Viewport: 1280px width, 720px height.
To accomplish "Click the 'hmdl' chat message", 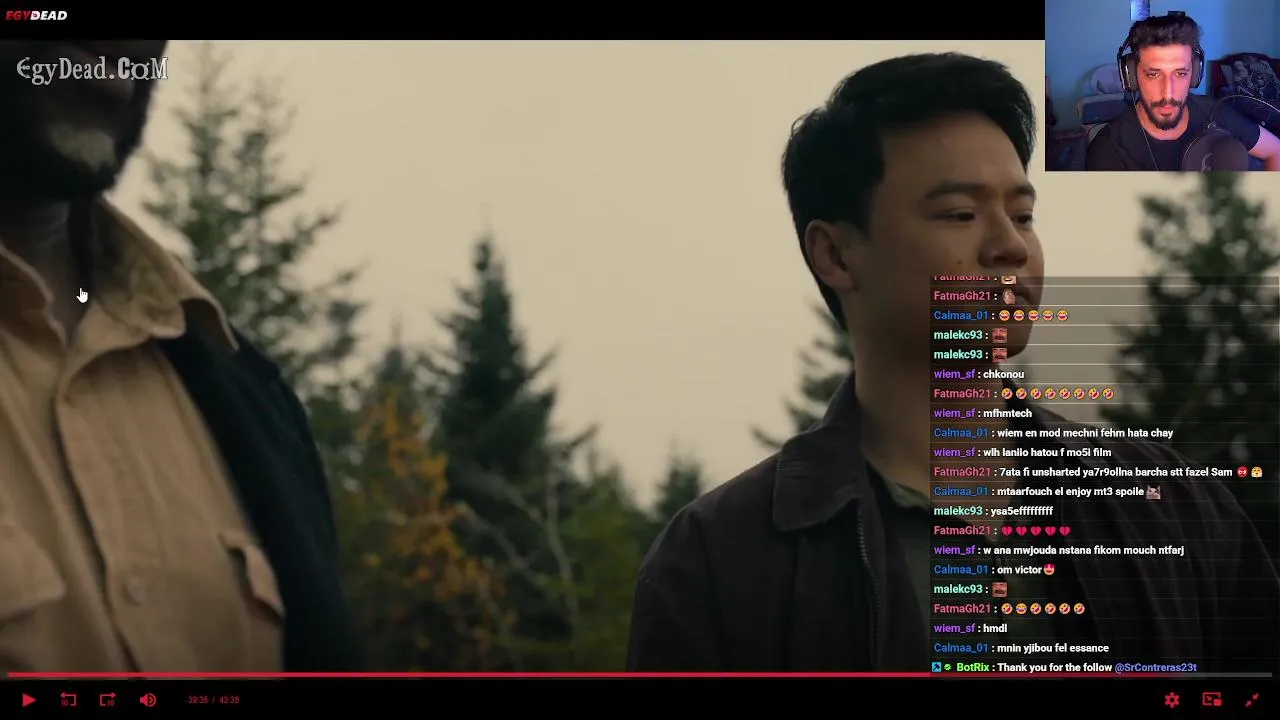I will pyautogui.click(x=970, y=628).
